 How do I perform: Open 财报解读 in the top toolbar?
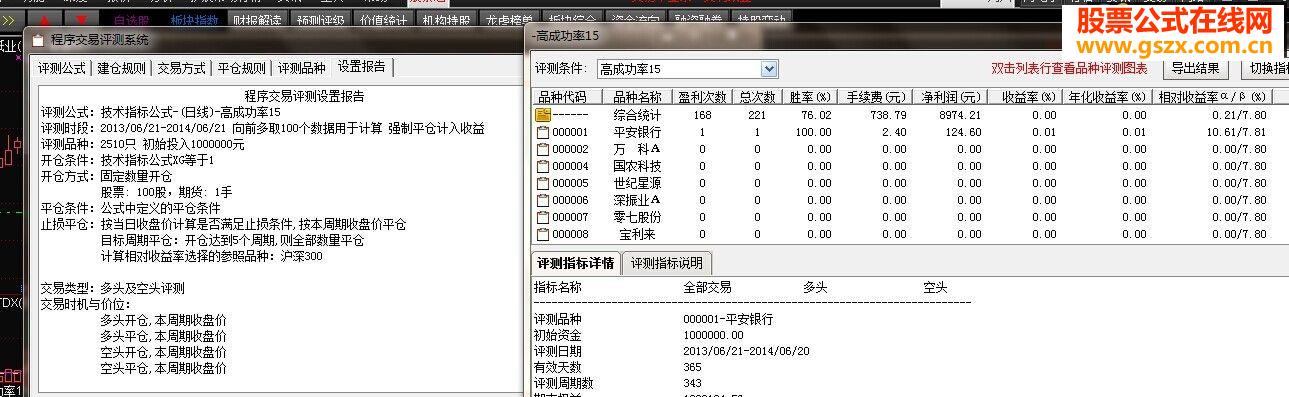pyautogui.click(x=256, y=19)
